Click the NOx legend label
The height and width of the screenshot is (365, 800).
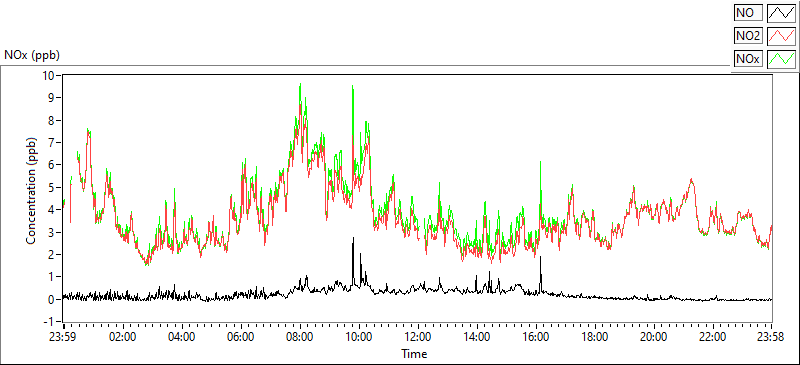point(748,59)
